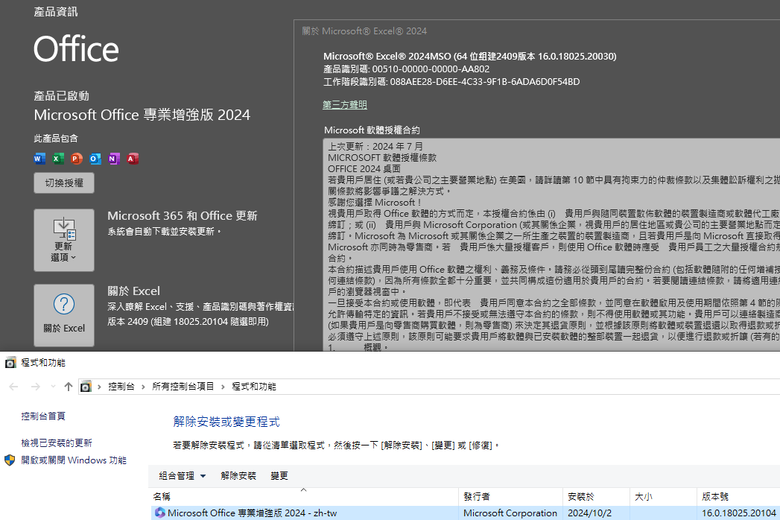
Task: Open the 組合管理 dropdown
Action: tap(182, 476)
